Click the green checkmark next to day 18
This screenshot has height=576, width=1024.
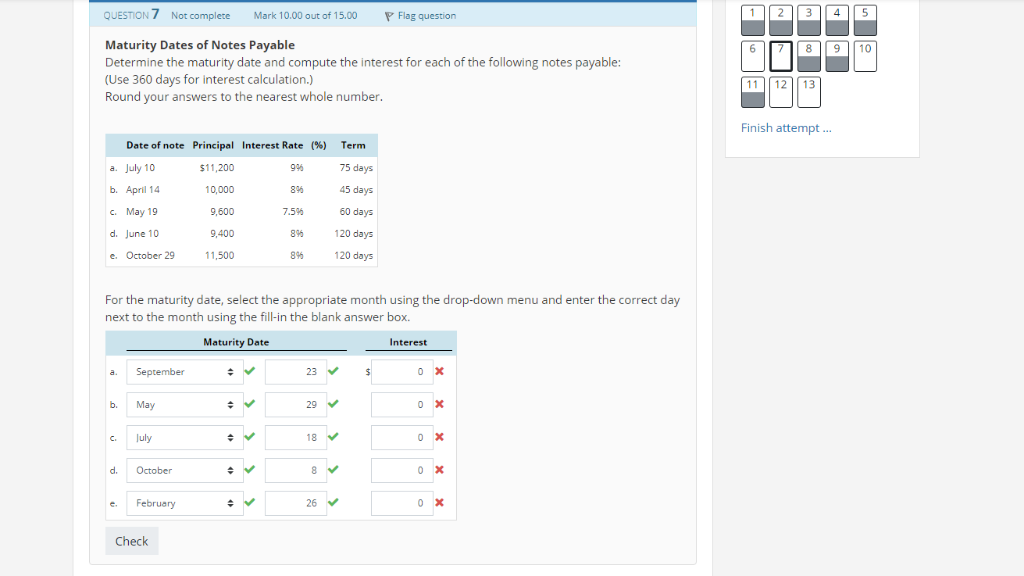333,437
